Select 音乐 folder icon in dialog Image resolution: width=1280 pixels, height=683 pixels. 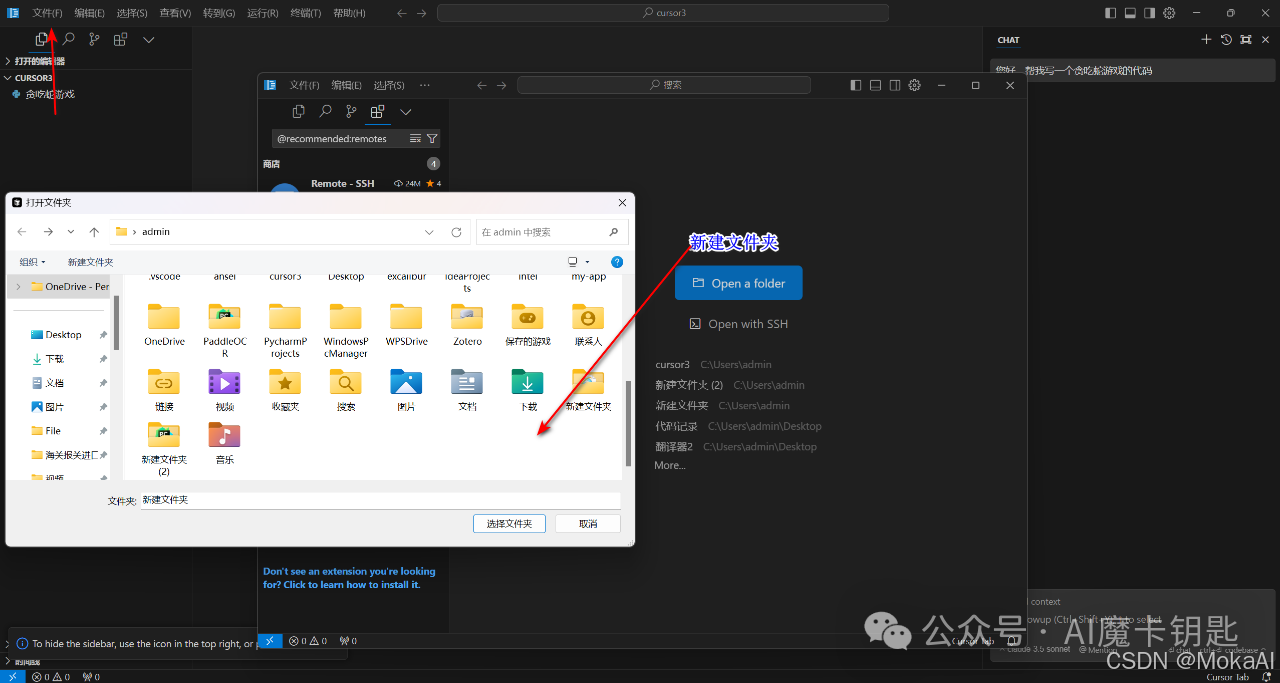(224, 435)
